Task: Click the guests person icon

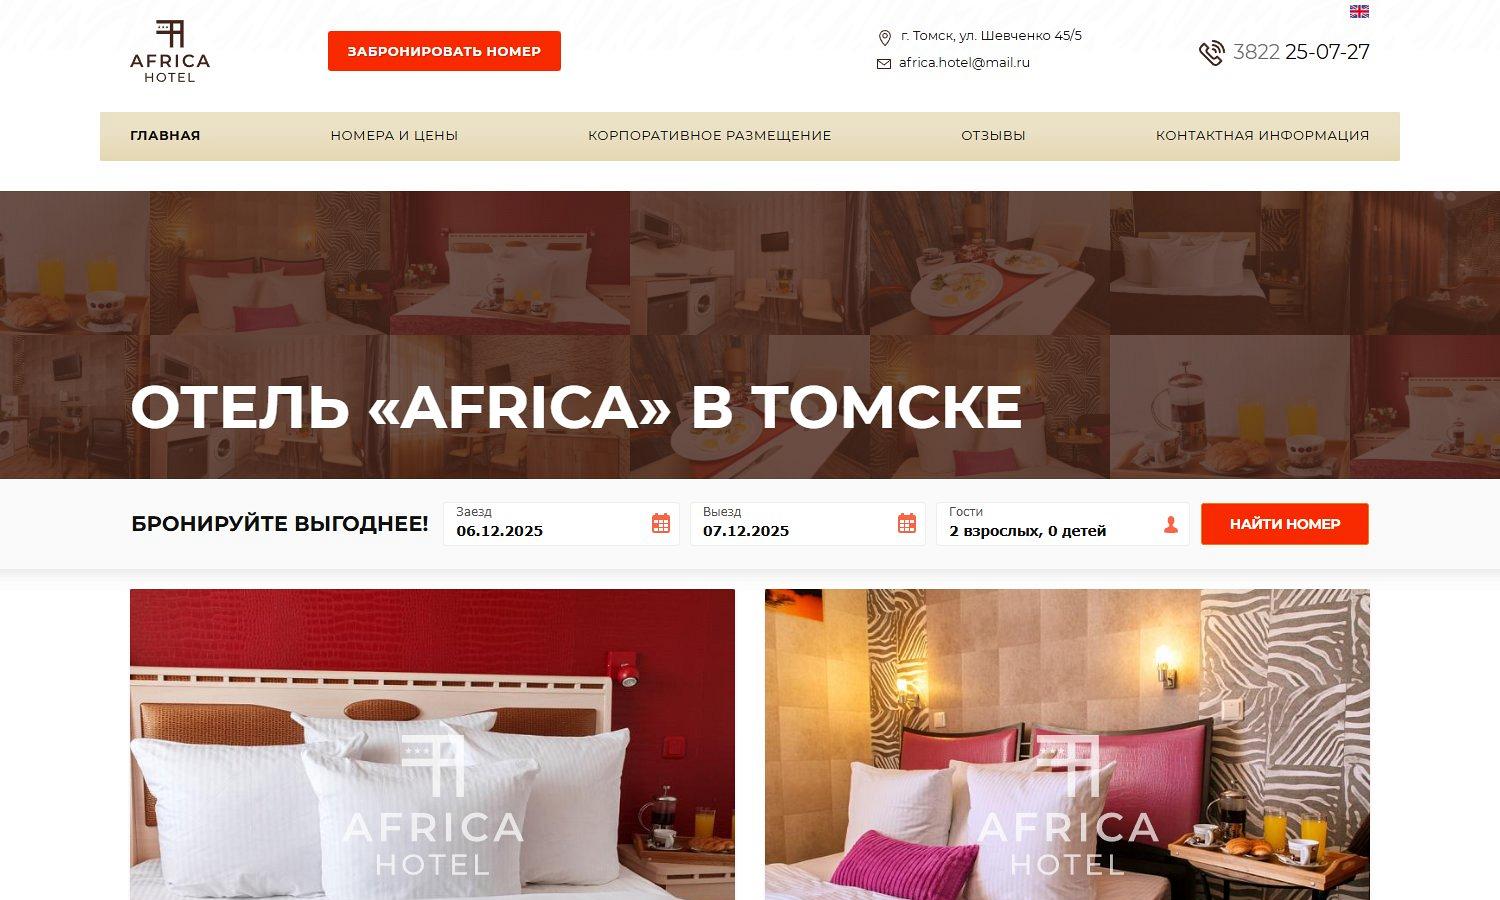Action: [x=1171, y=524]
